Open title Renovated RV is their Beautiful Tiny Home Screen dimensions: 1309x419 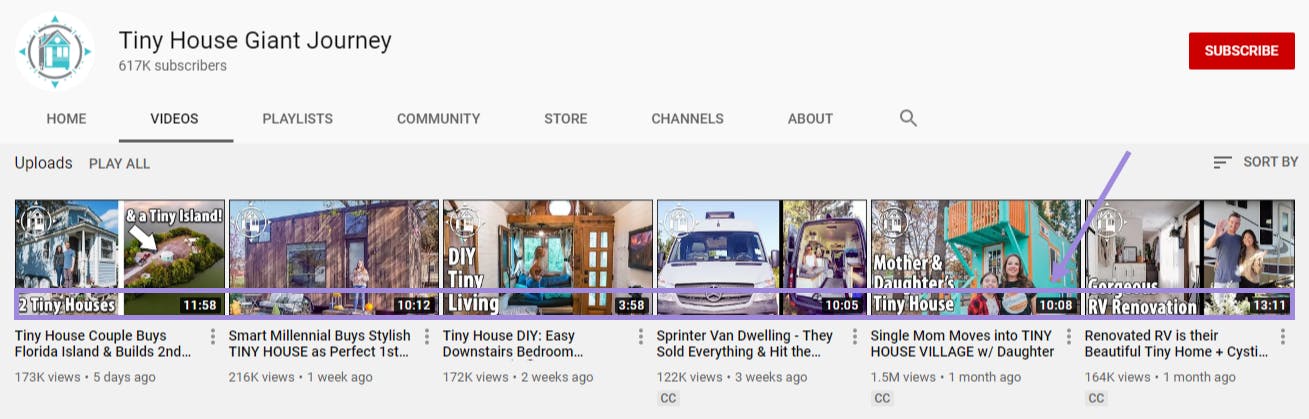pyautogui.click(x=1177, y=343)
